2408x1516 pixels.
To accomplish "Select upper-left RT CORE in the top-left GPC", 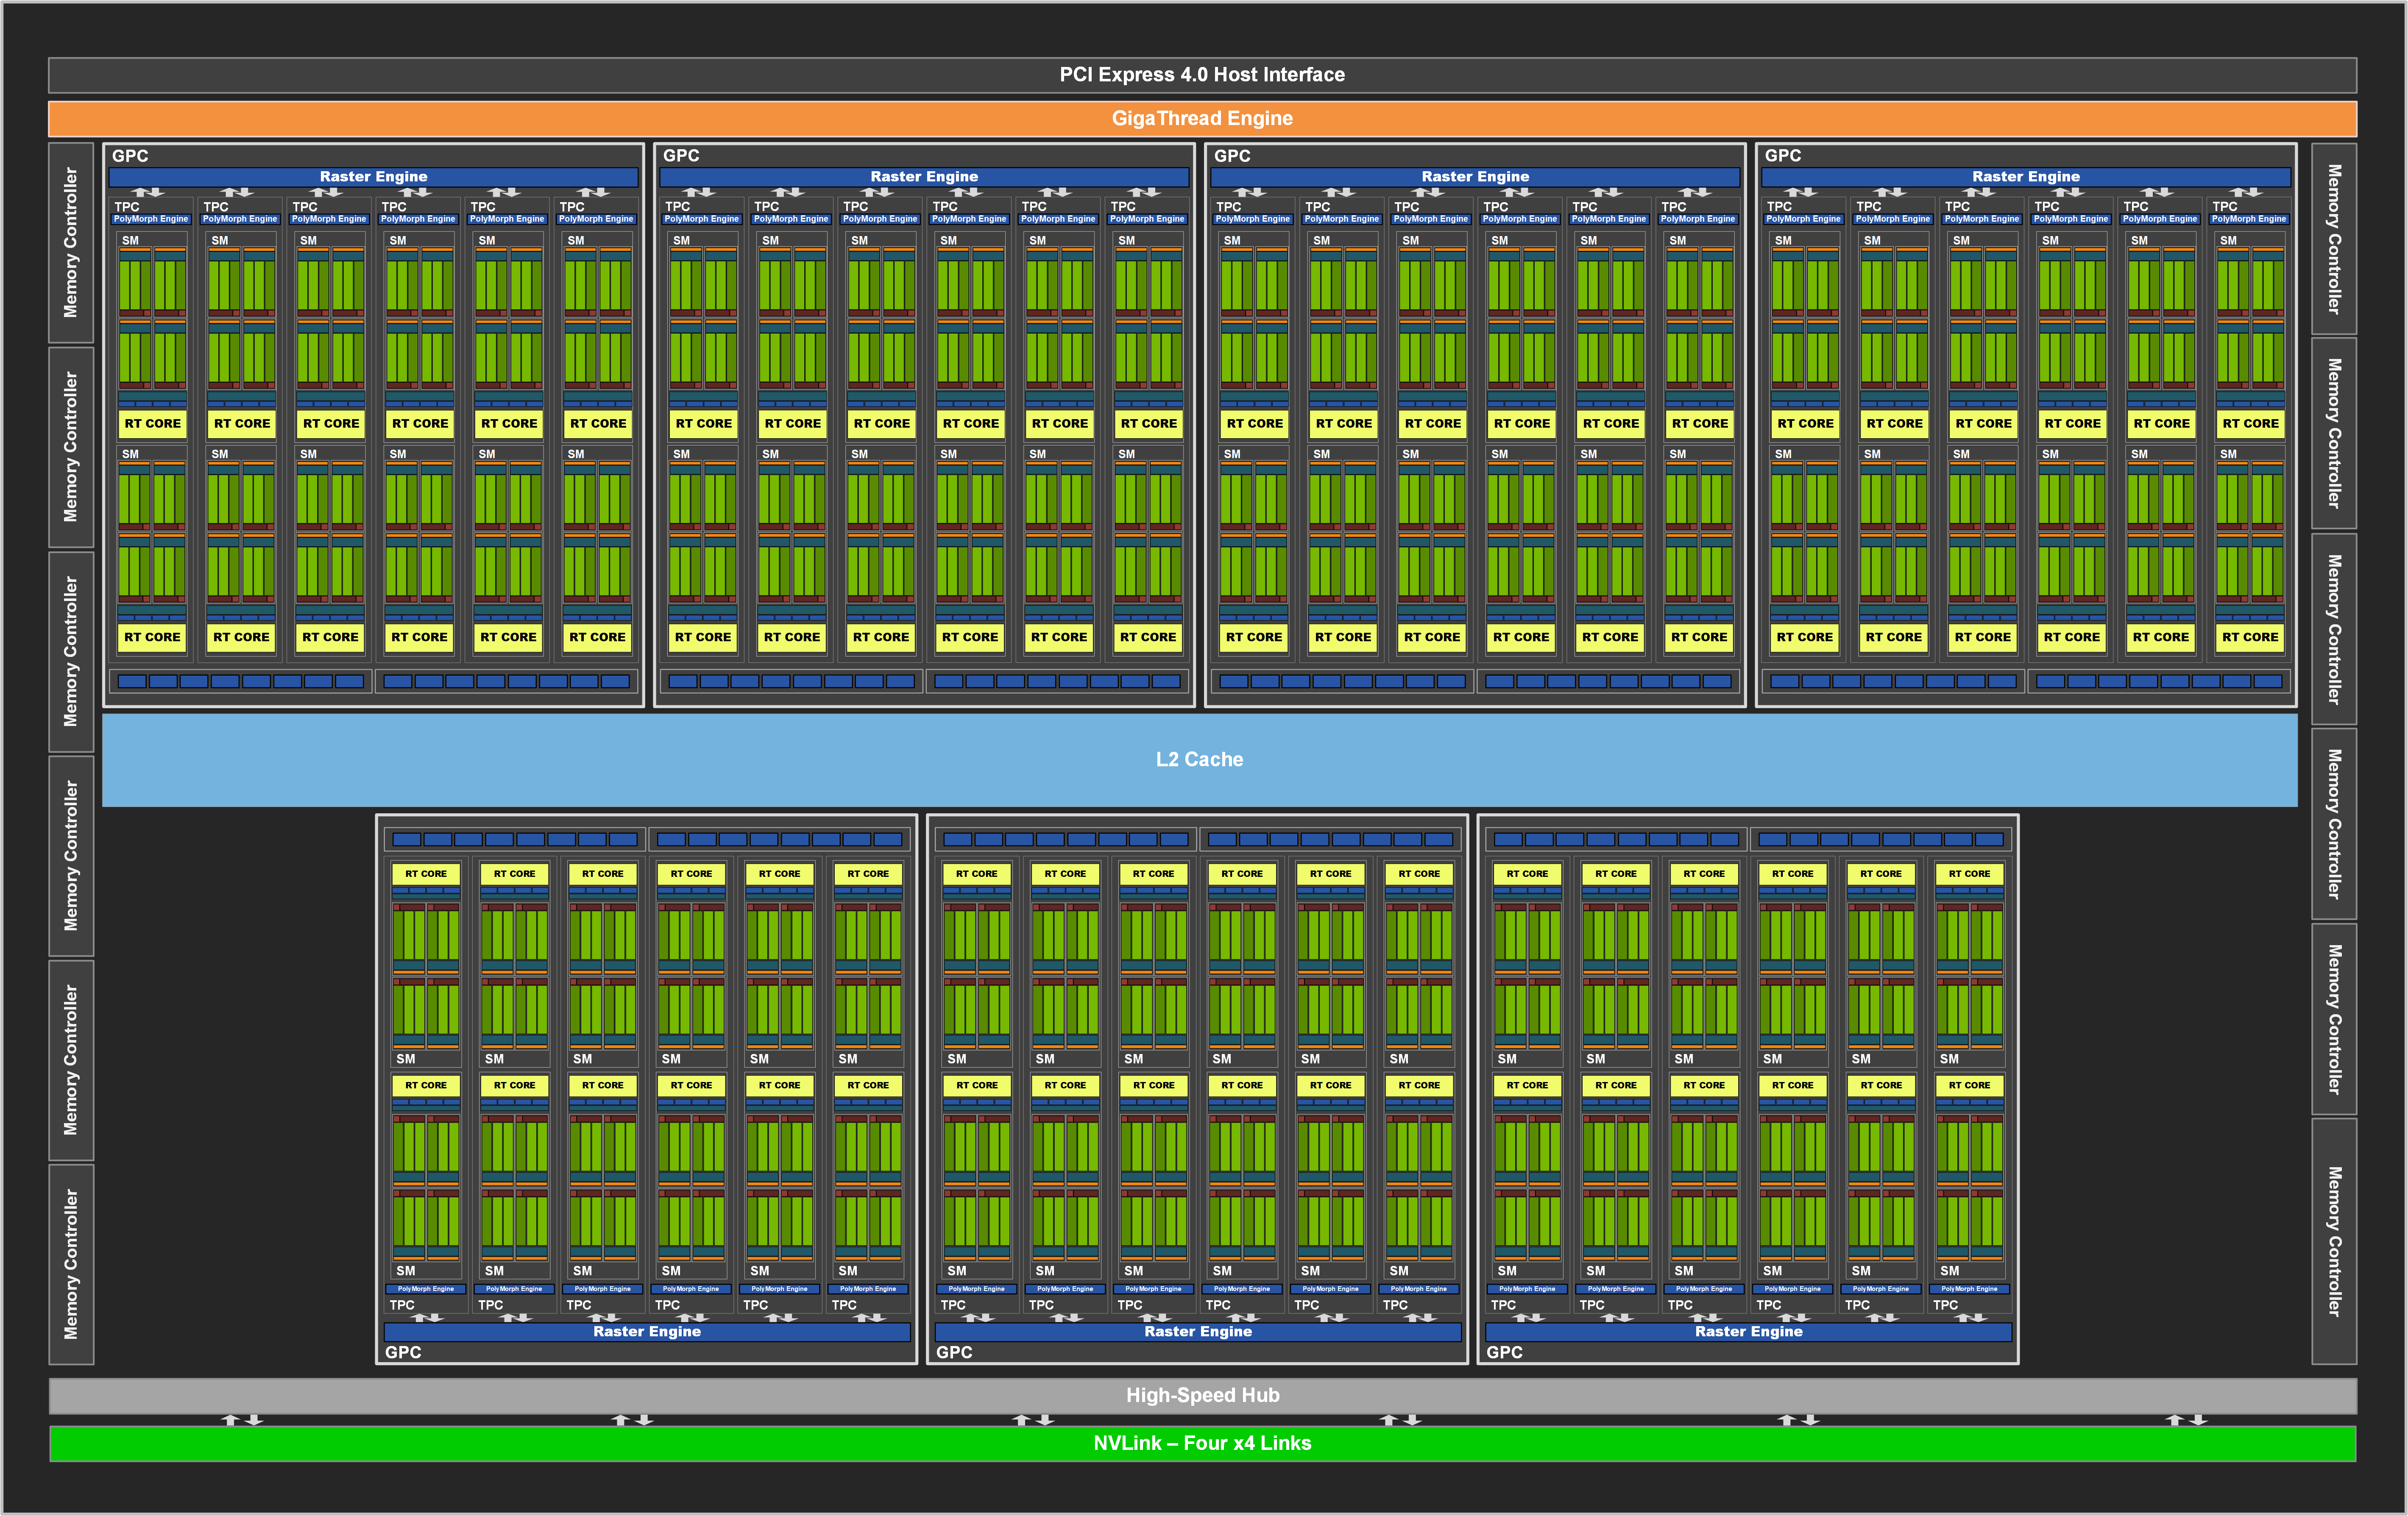I will tap(152, 424).
